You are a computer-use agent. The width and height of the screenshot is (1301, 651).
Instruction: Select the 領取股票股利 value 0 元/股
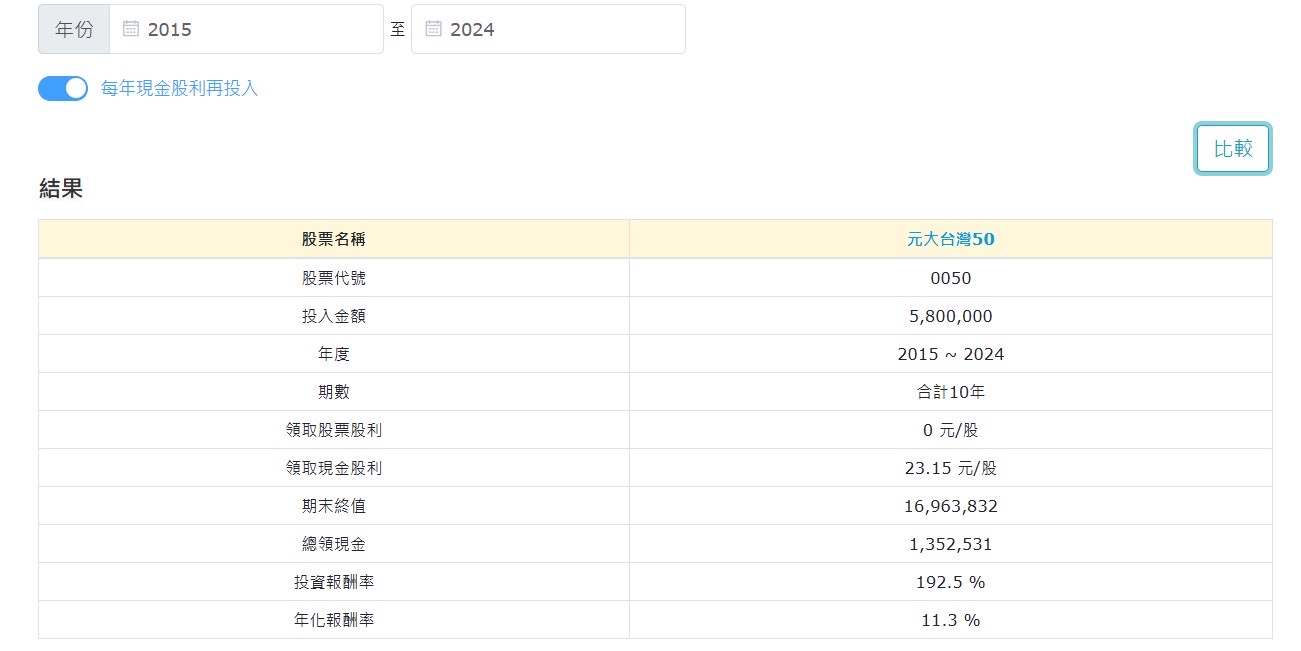coord(951,430)
